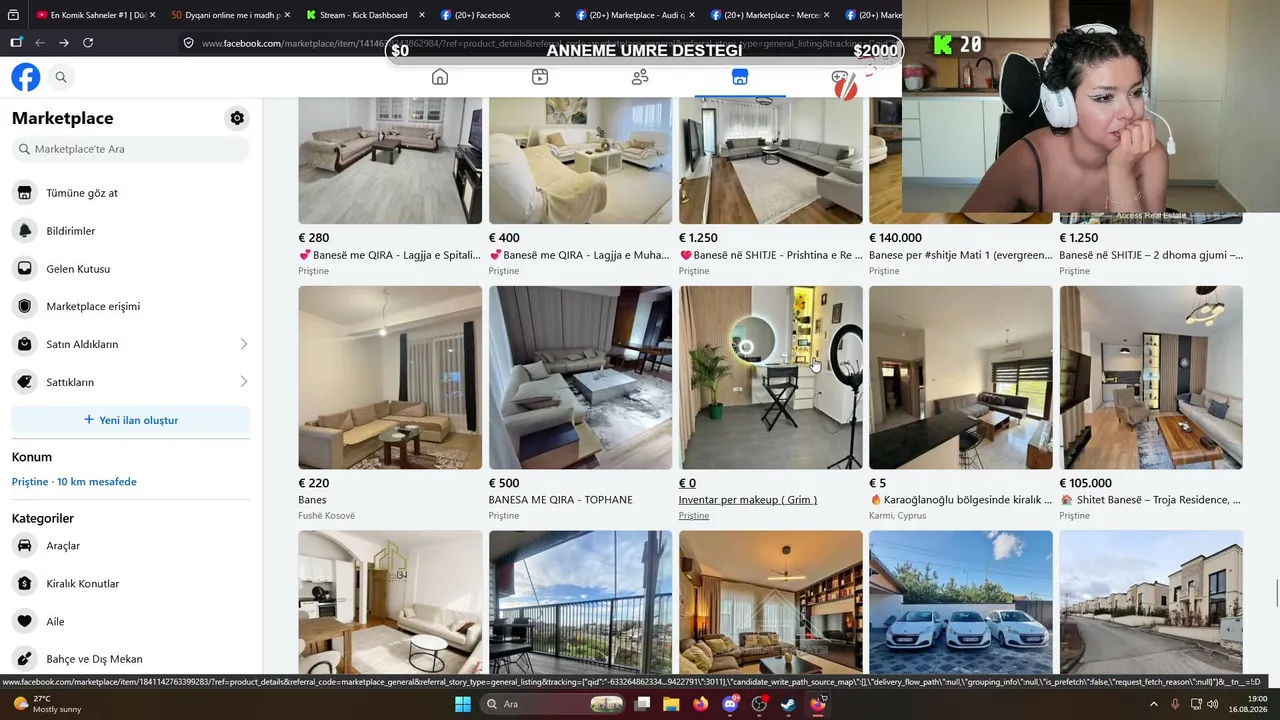This screenshot has height=720, width=1280.
Task: Open the € 280 Banesë me QIRA listing title
Action: (x=389, y=255)
